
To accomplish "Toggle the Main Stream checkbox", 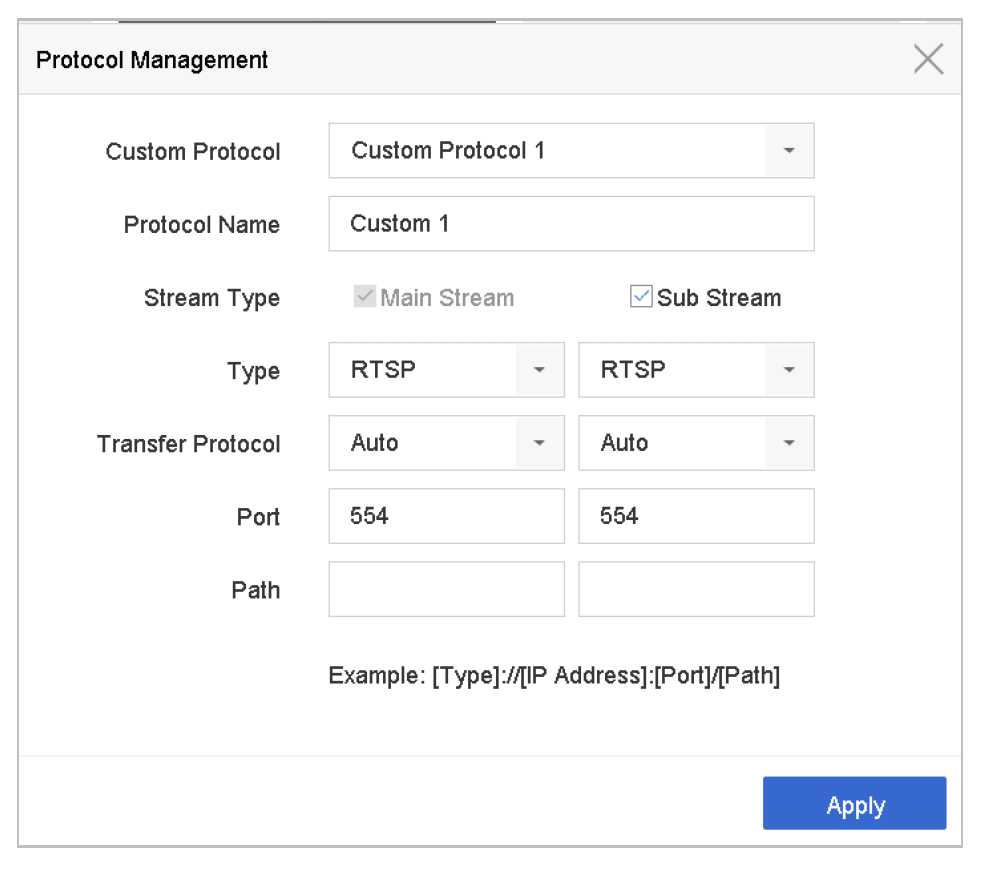I will pos(366,297).
